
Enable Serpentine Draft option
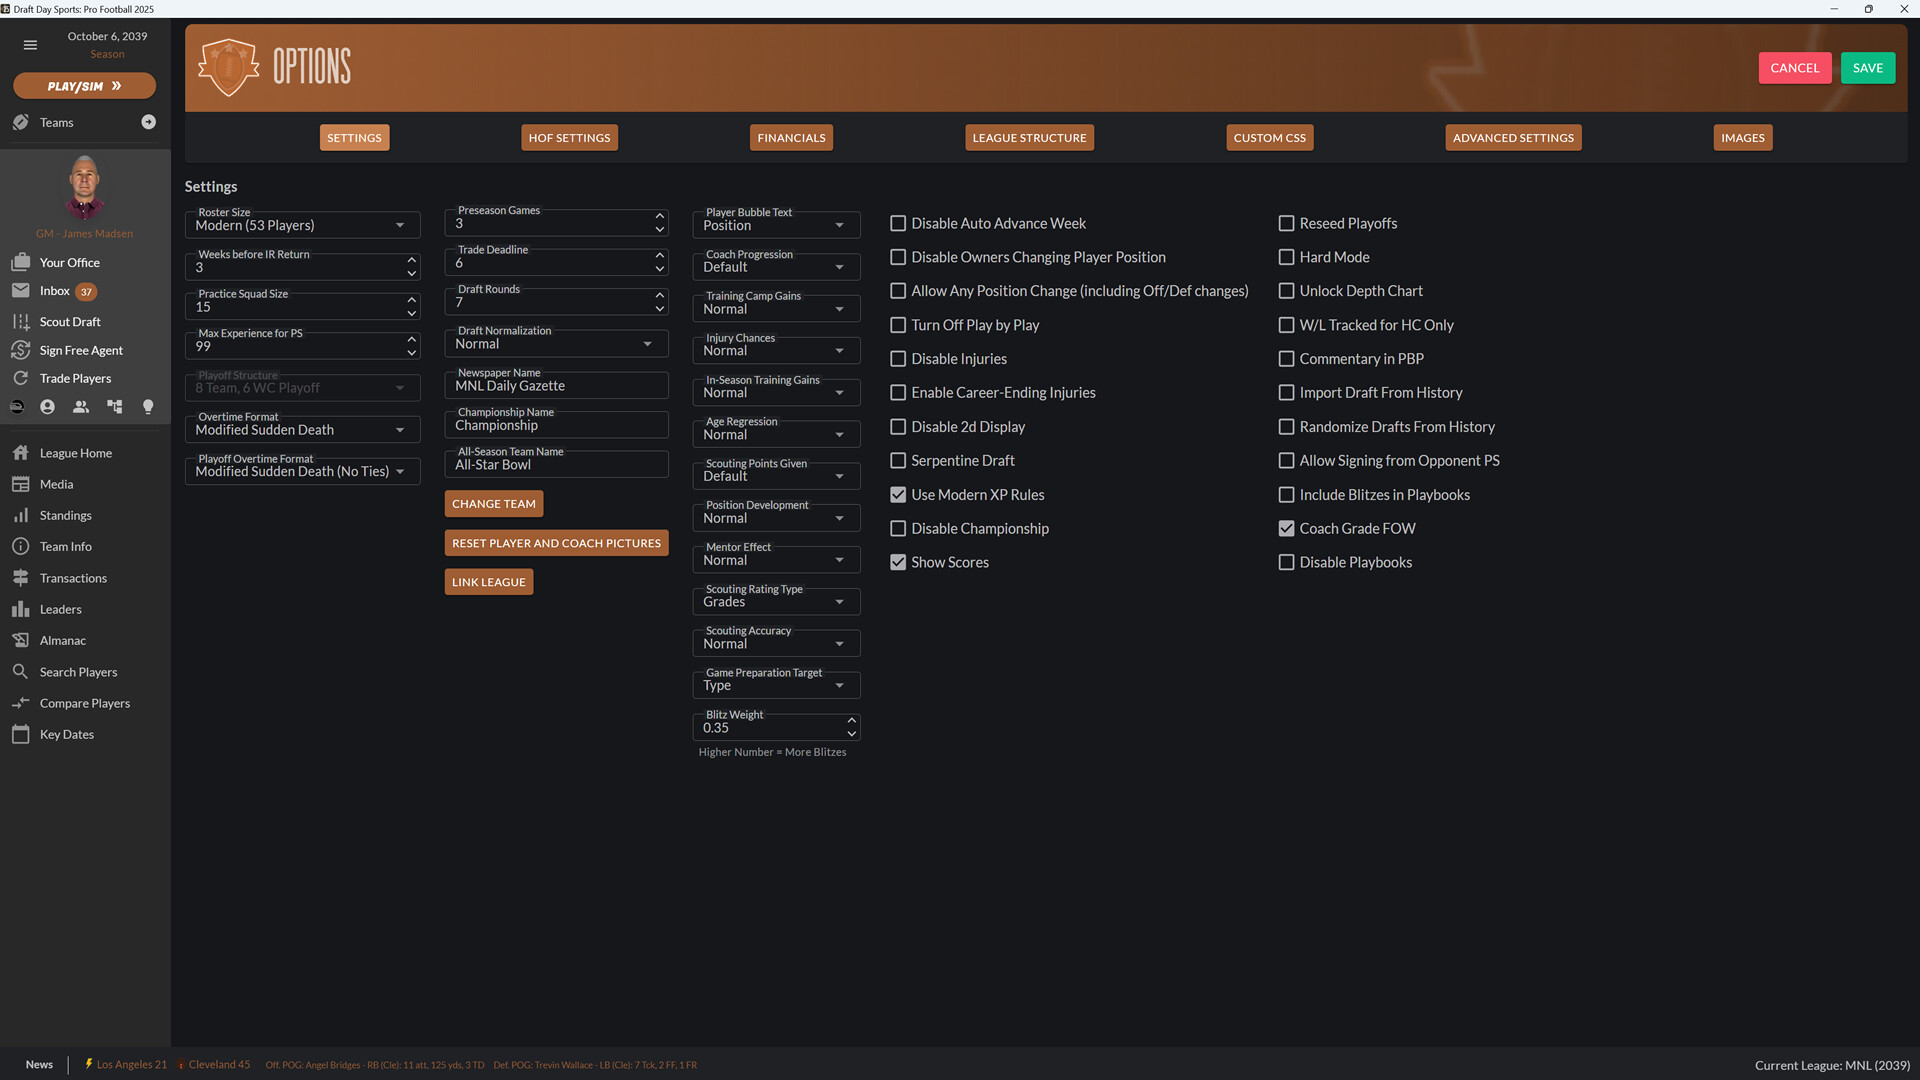click(897, 460)
